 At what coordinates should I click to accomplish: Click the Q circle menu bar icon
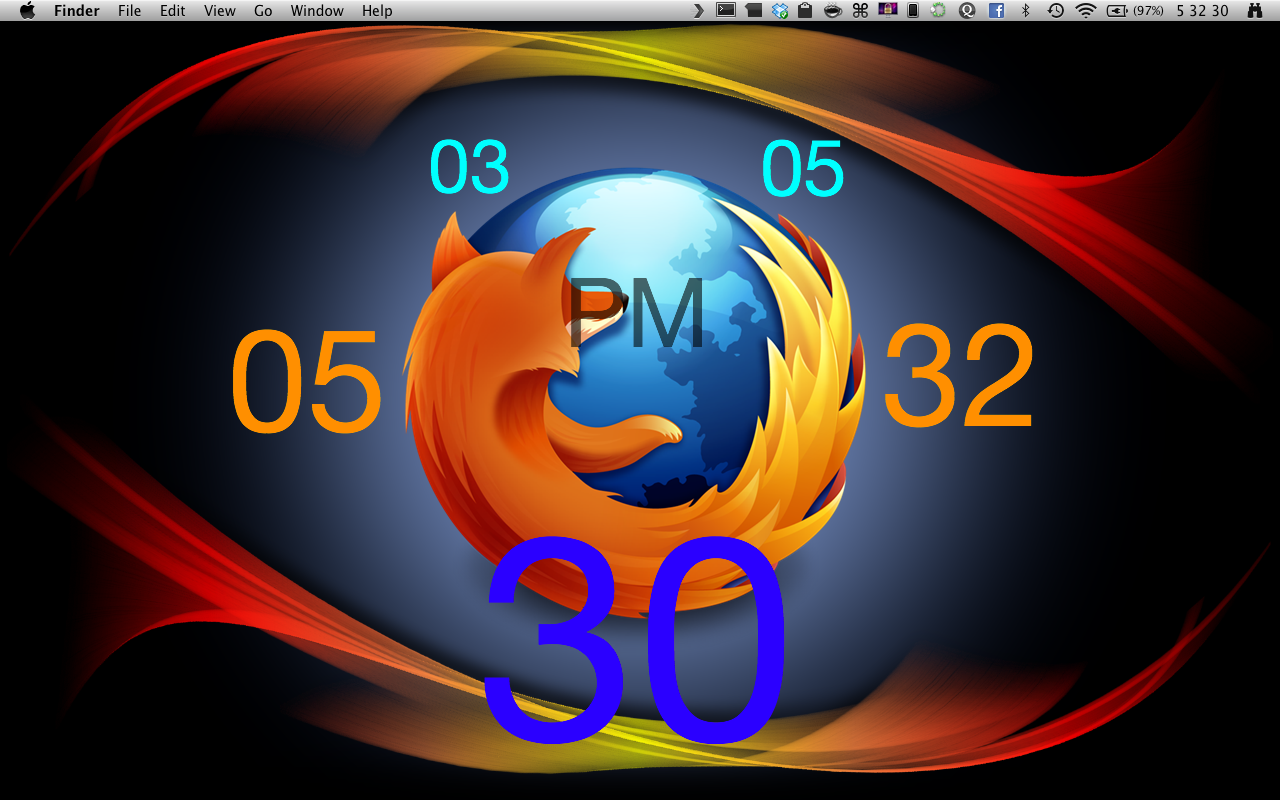pyautogui.click(x=967, y=11)
